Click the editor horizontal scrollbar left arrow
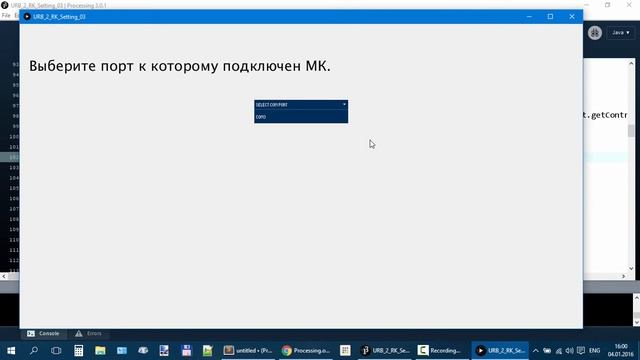 click(4, 276)
